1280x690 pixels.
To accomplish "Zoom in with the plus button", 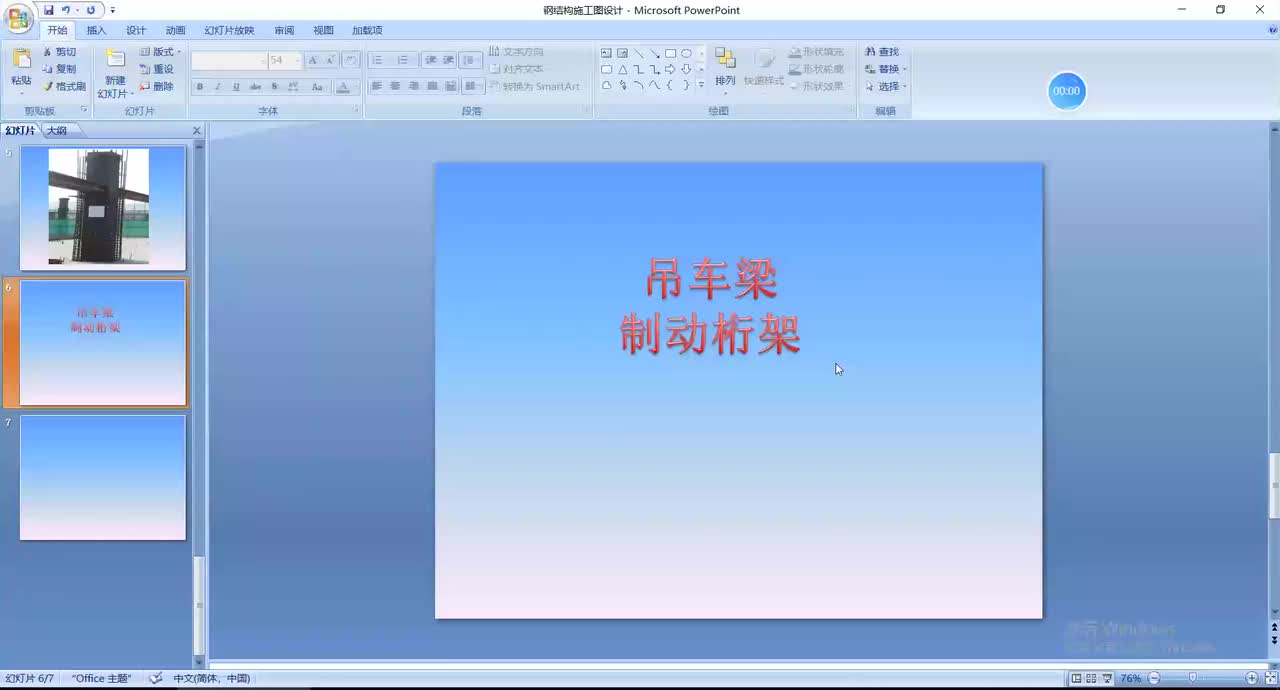I will click(x=1251, y=678).
